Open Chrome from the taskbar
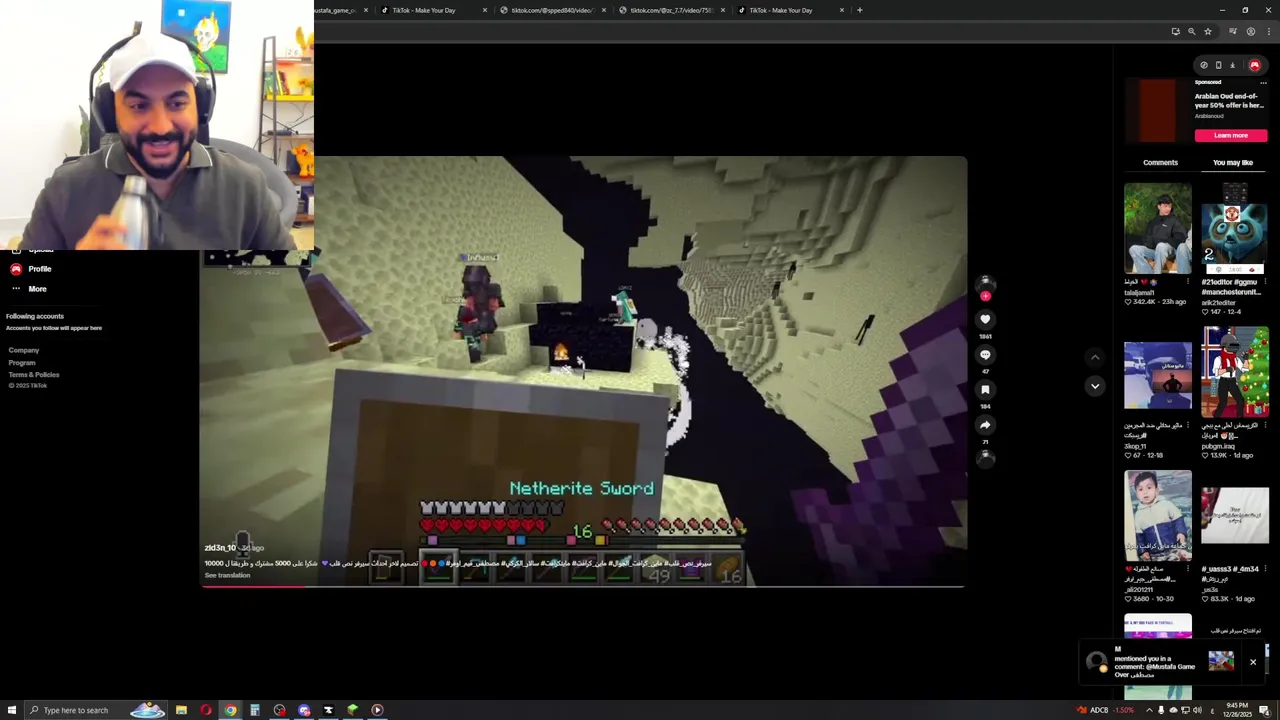 coord(230,710)
